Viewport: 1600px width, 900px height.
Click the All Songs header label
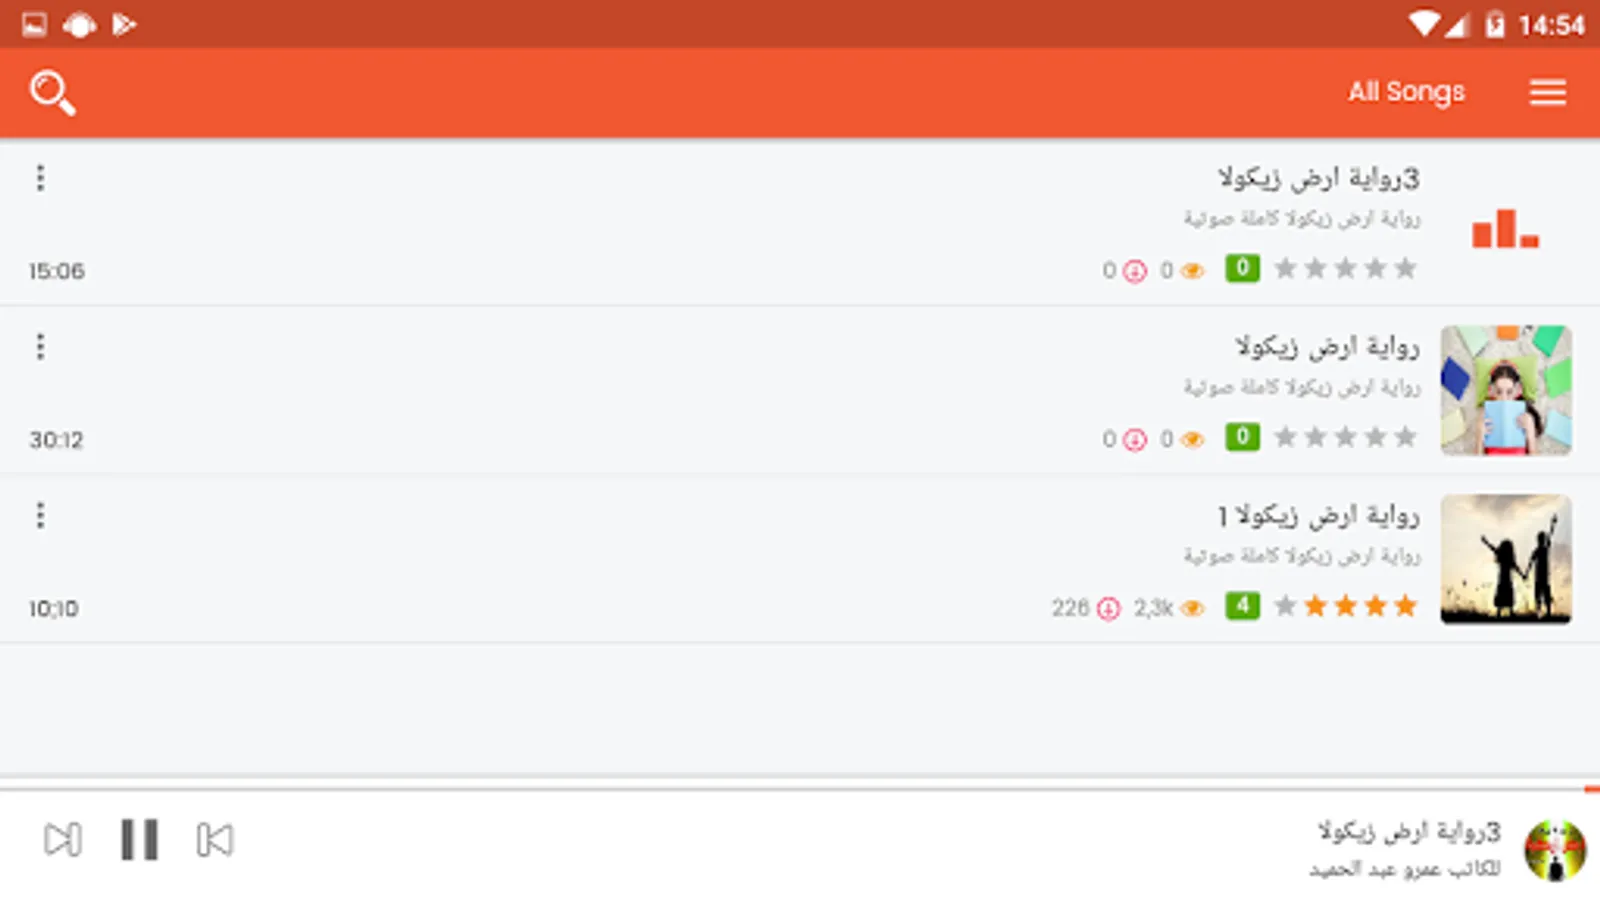coord(1406,92)
